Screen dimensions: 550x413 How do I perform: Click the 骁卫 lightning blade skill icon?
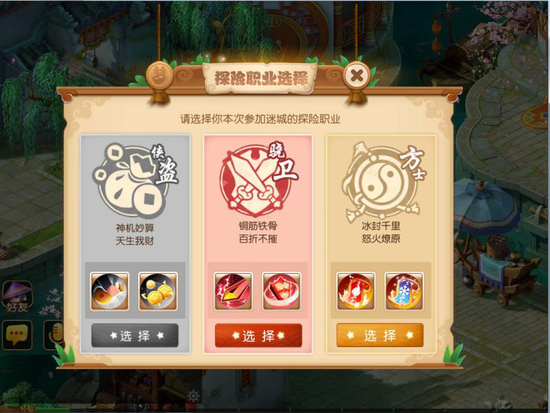coord(233,291)
